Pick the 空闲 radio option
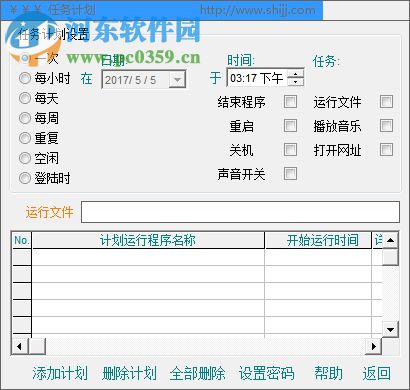The image size is (410, 390). tap(25, 158)
